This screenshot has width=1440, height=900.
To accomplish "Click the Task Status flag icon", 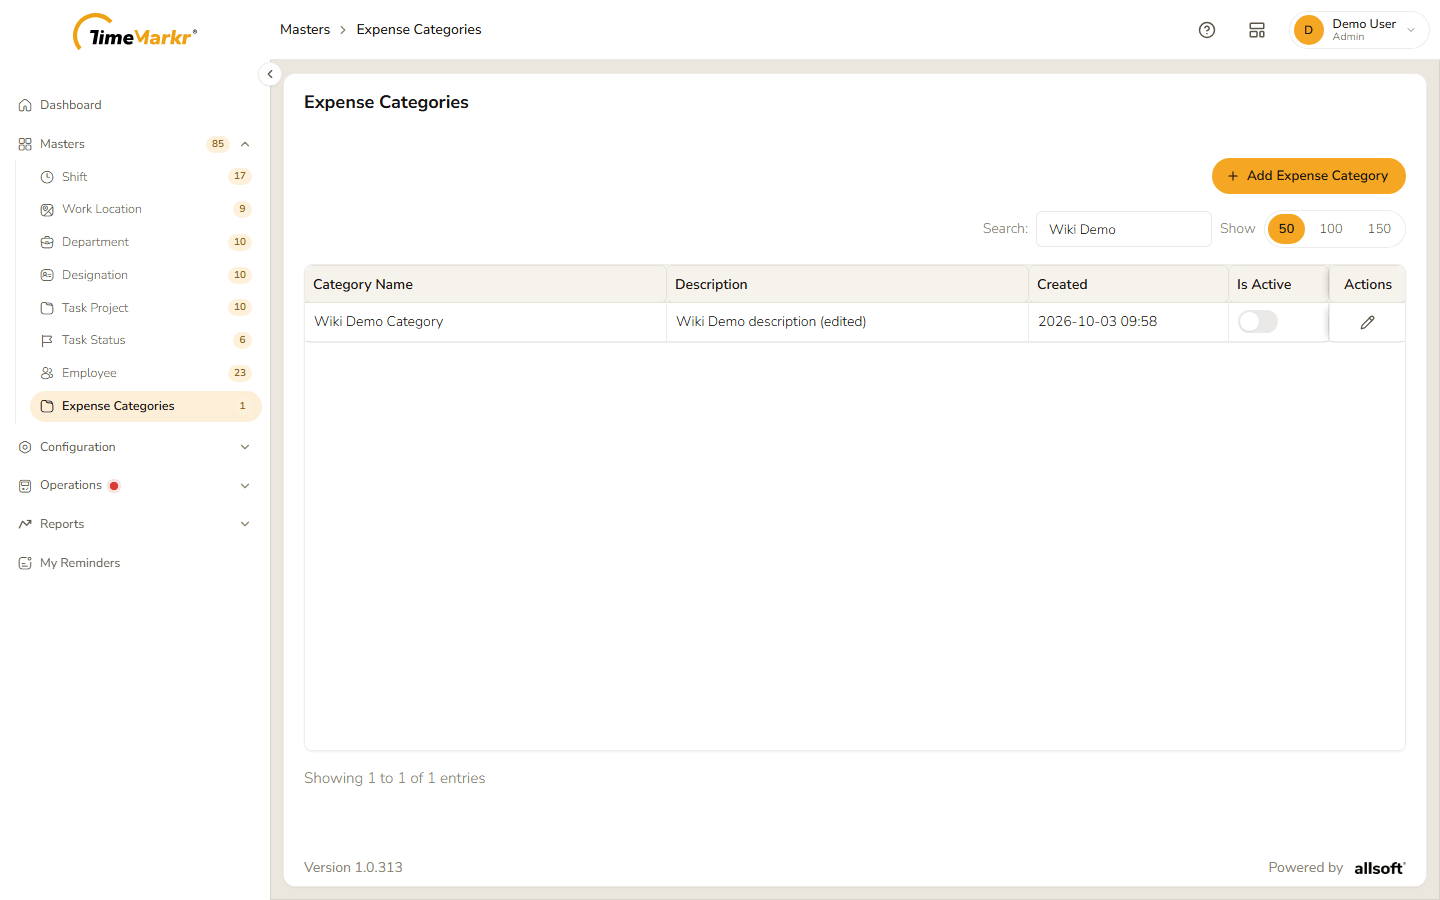I will [x=47, y=341].
